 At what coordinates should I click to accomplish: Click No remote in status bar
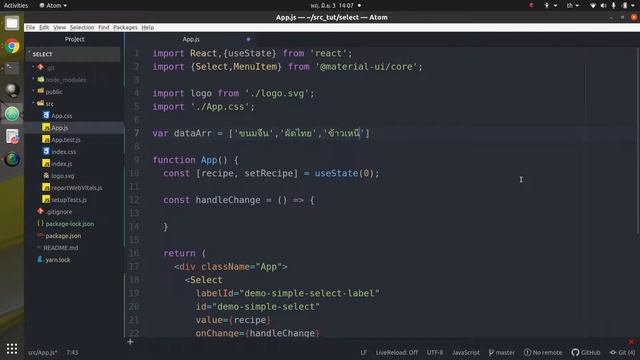543,352
